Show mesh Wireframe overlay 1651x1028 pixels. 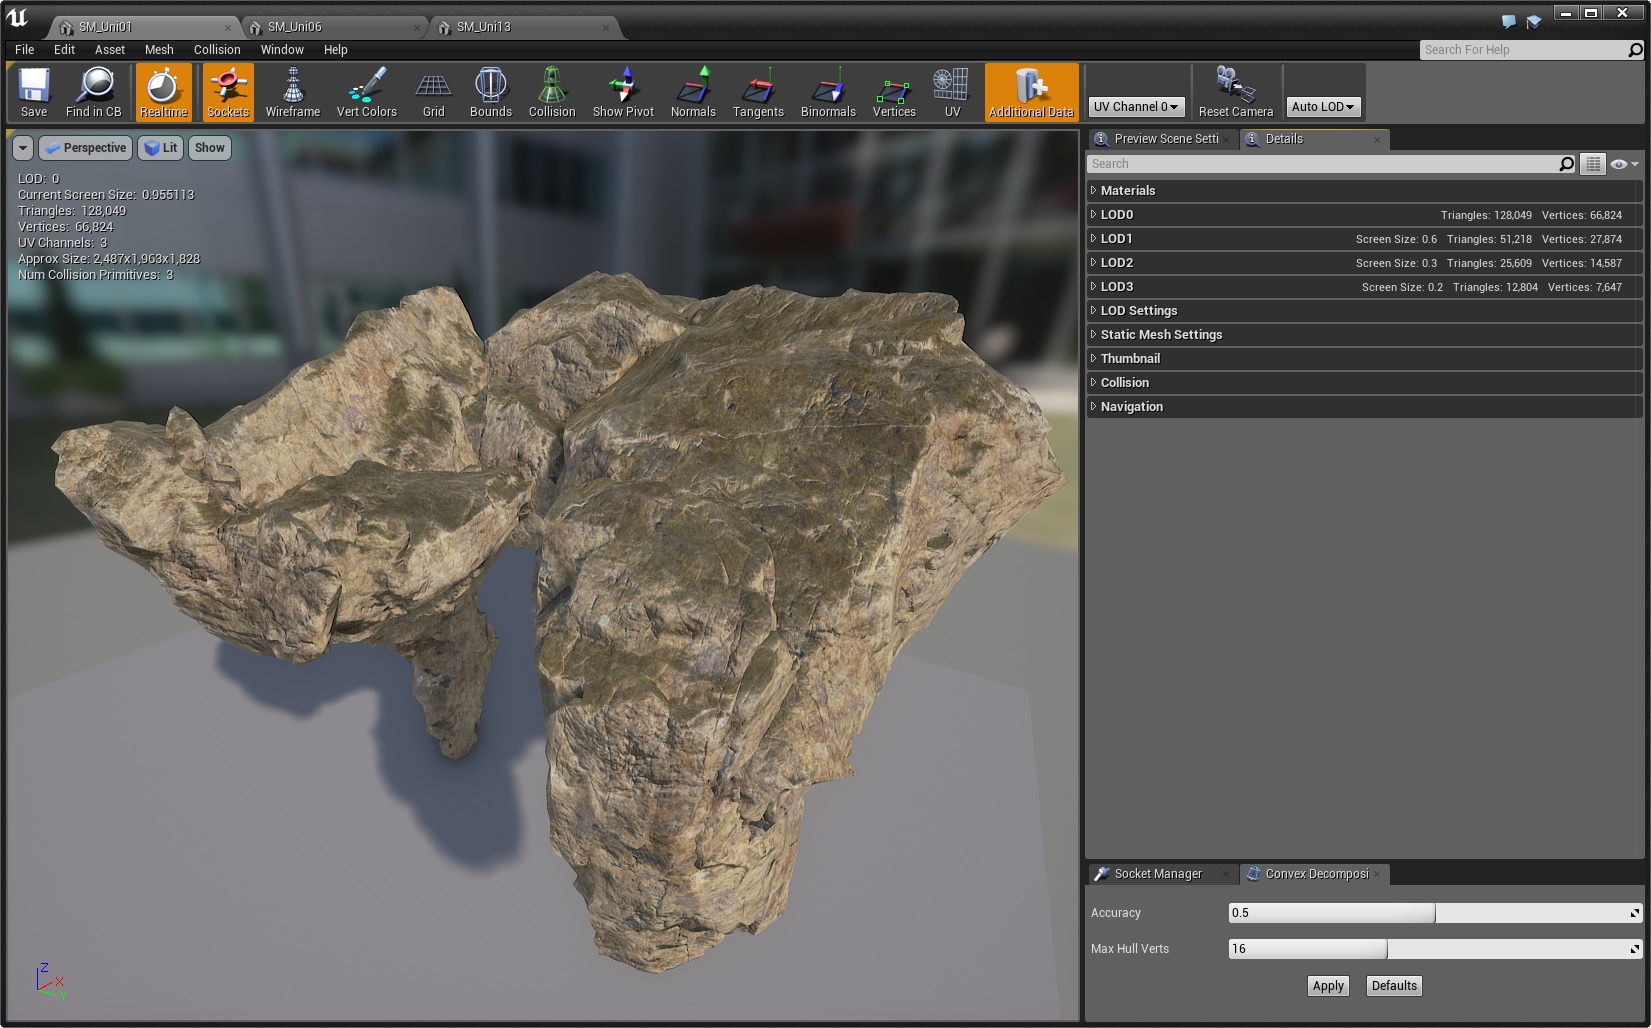click(x=293, y=92)
